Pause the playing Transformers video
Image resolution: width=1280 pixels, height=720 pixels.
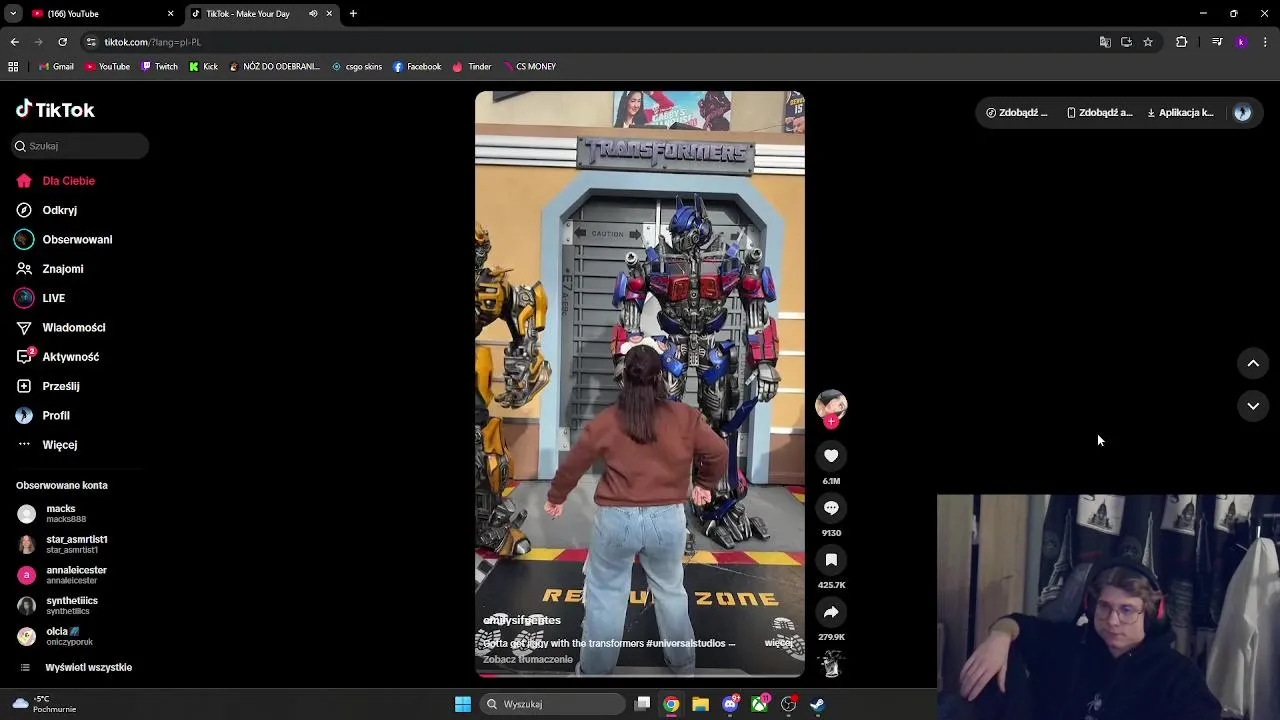(x=640, y=385)
